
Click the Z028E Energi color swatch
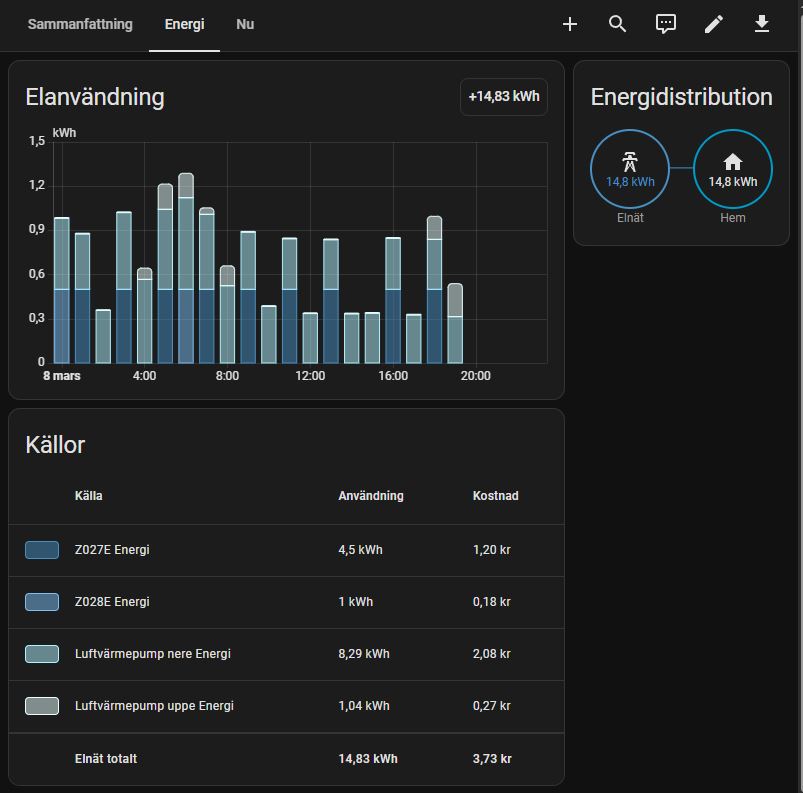click(x=42, y=602)
